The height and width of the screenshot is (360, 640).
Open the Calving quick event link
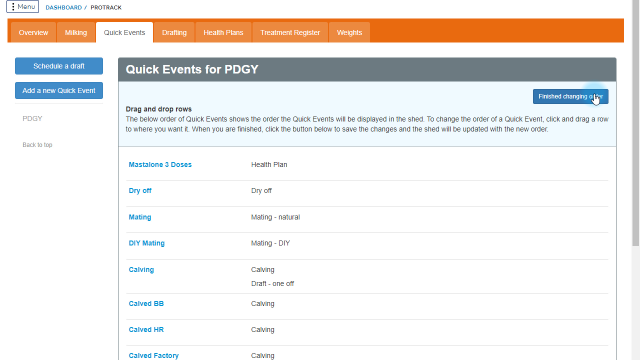[x=141, y=270]
